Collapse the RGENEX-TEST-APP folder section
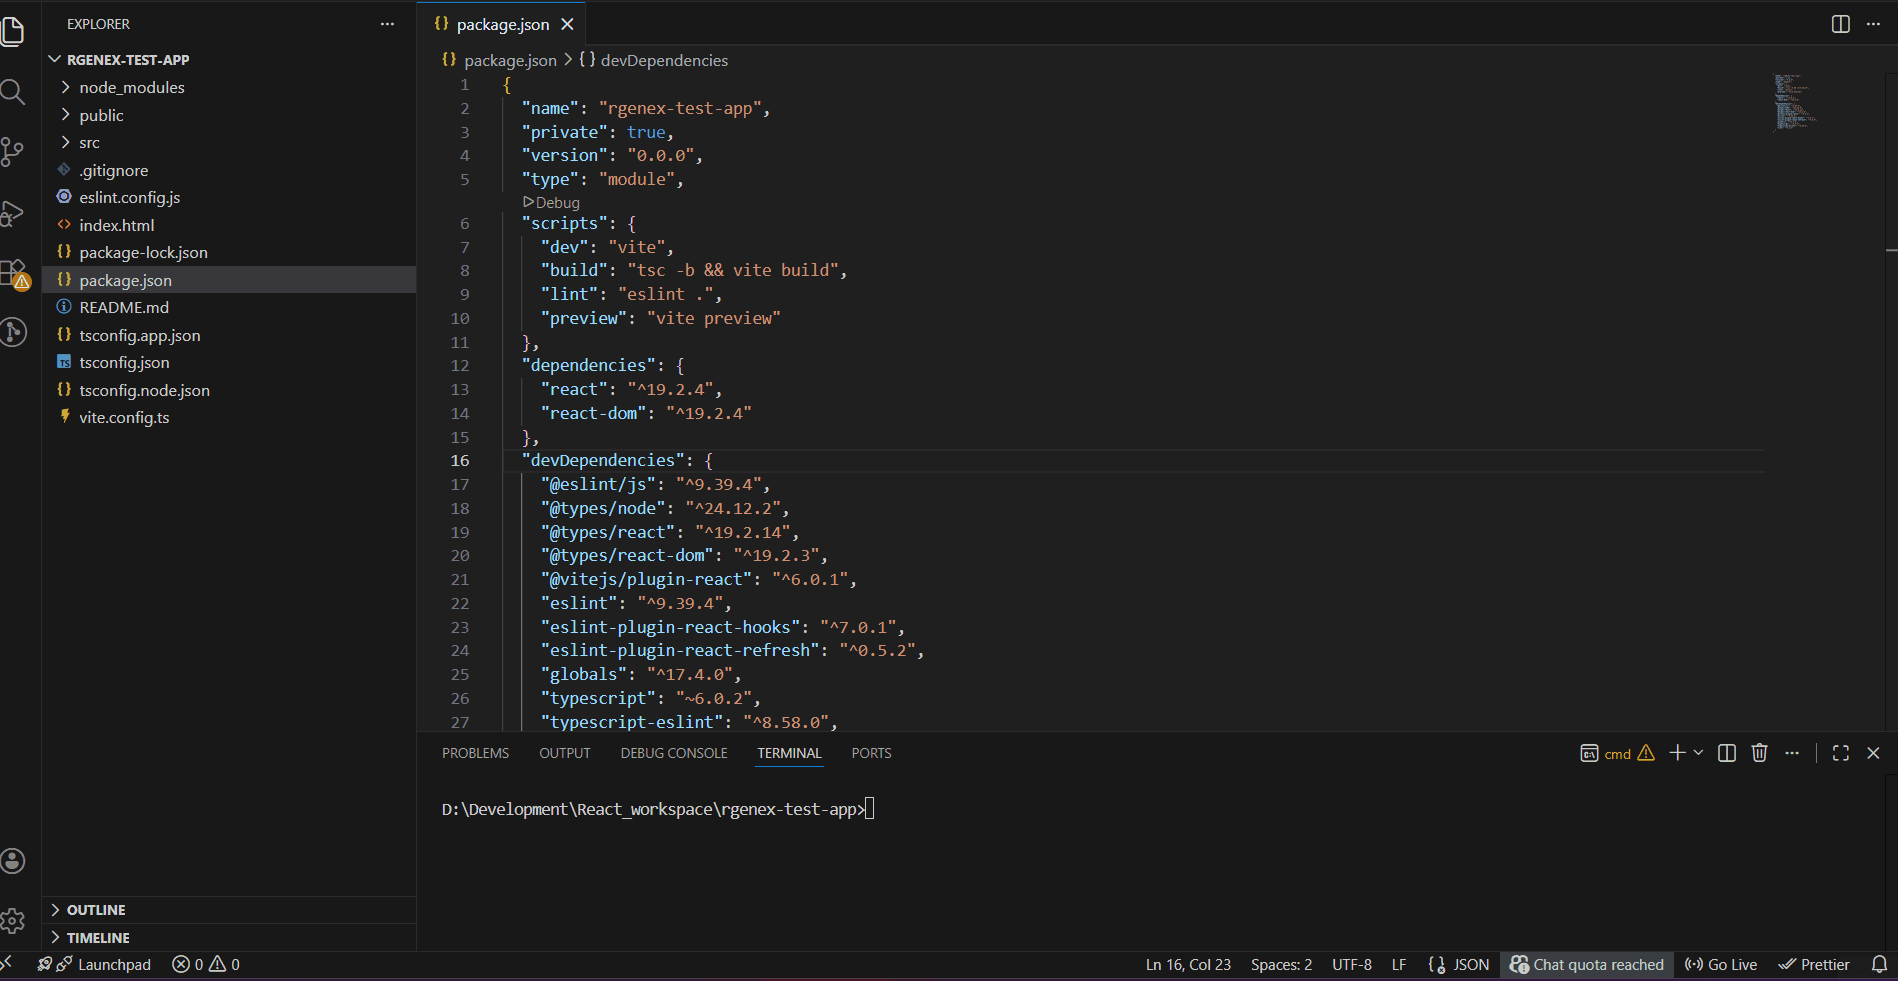Image resolution: width=1898 pixels, height=981 pixels. point(229,60)
